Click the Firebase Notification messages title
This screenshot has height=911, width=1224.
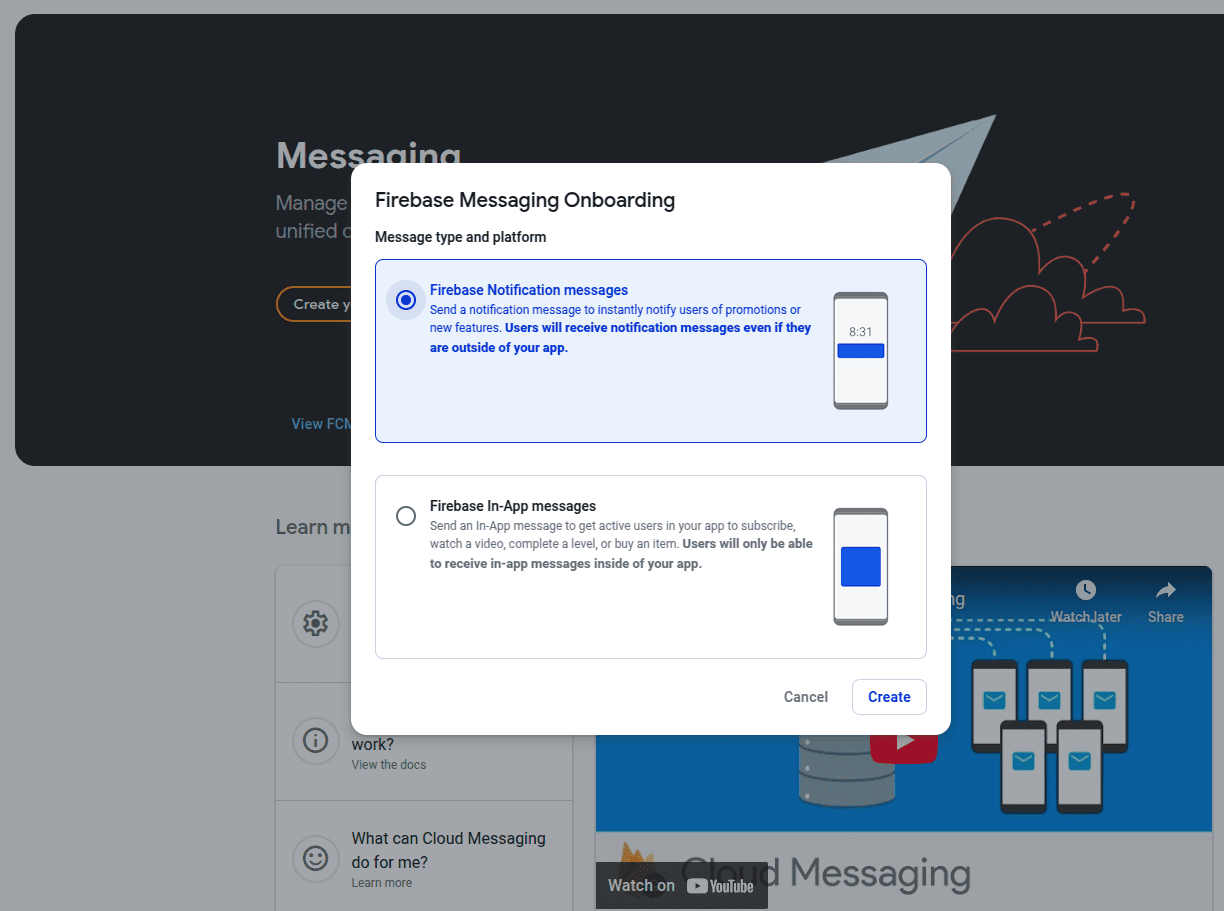point(529,290)
